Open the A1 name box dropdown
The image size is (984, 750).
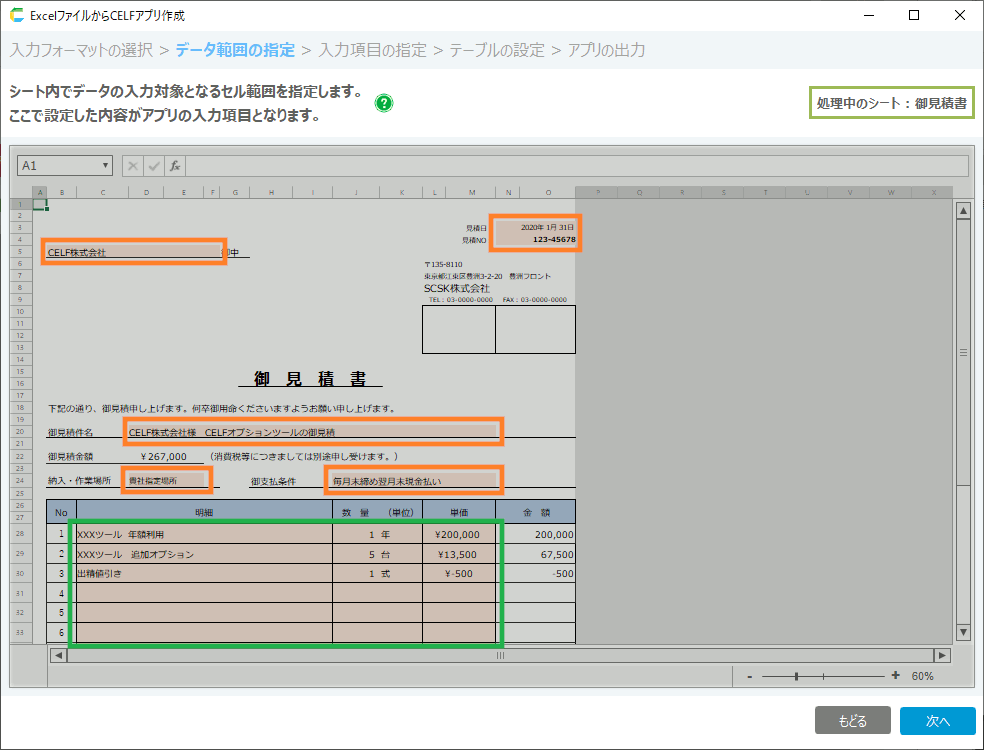(106, 166)
